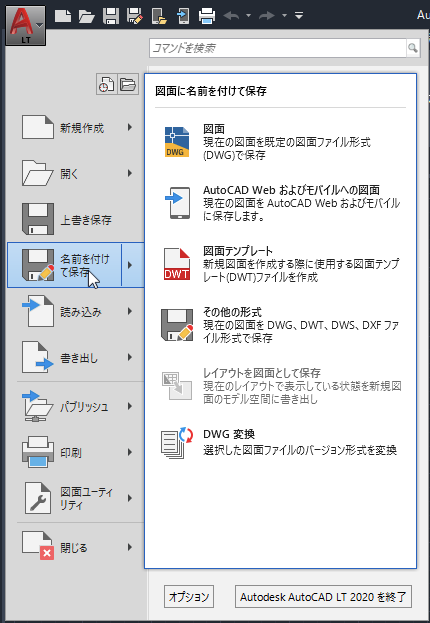Click the Save floppy icon in quick access toolbar
Viewport: 430px width, 623px height.
(x=110, y=16)
